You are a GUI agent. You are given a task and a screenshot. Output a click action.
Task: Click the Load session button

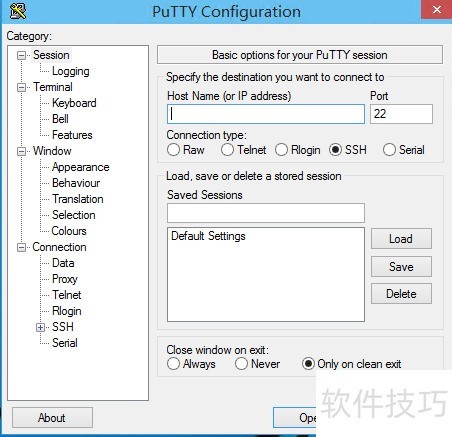(401, 239)
